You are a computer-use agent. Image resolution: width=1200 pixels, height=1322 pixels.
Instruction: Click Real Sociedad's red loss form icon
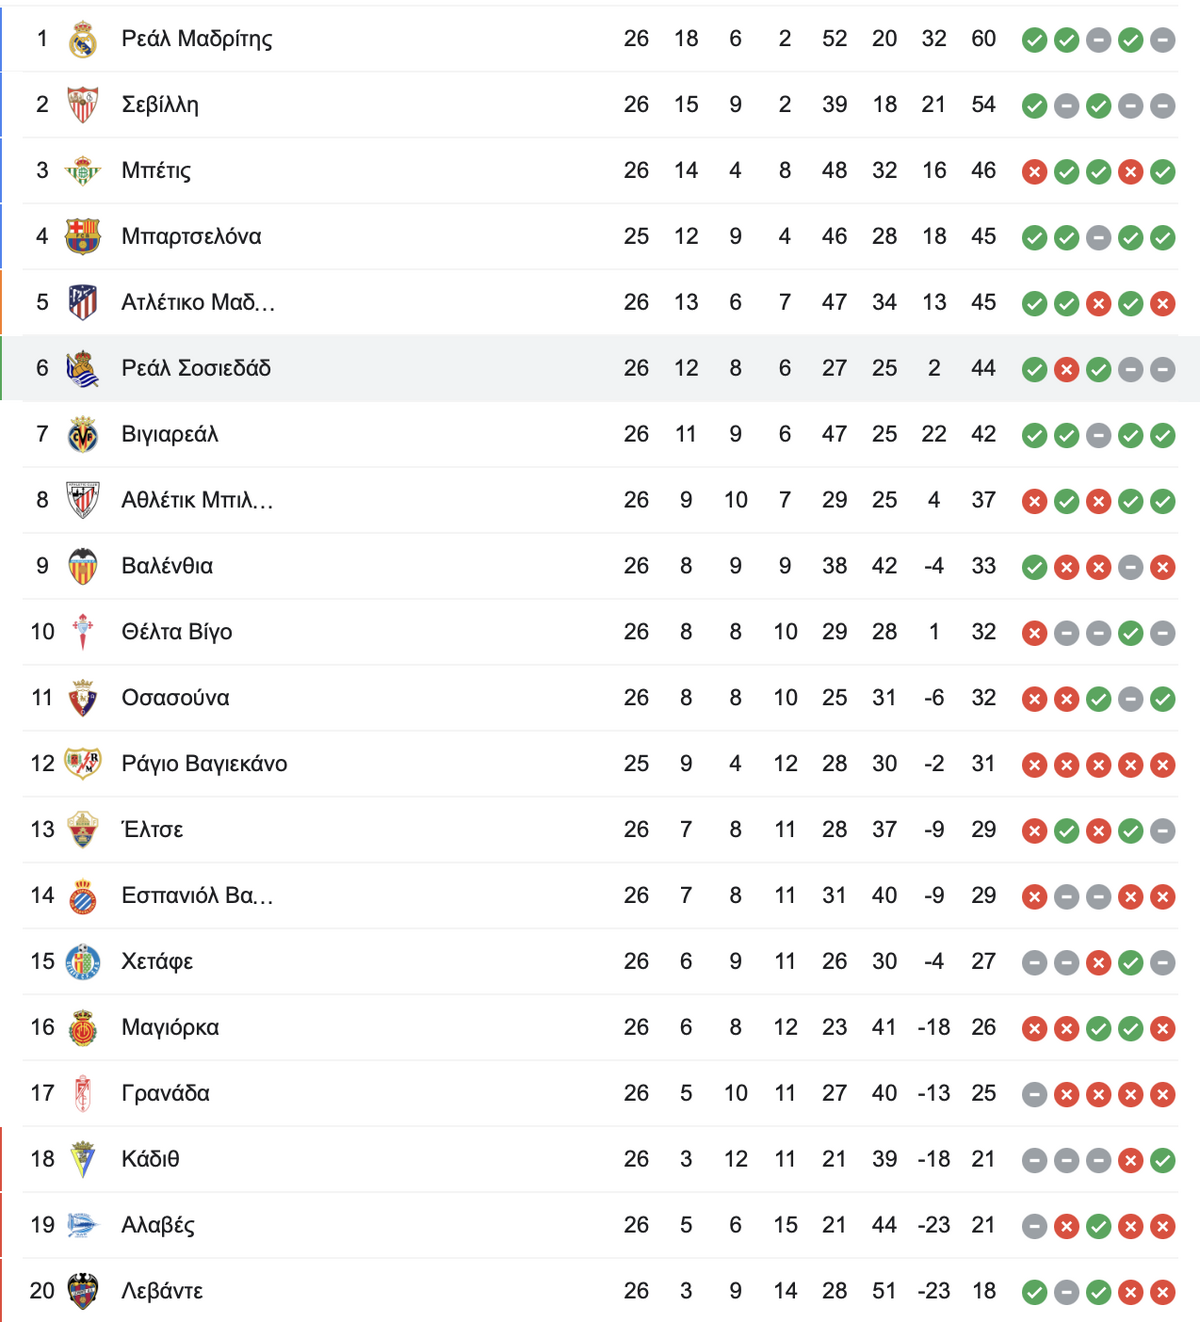point(1067,369)
